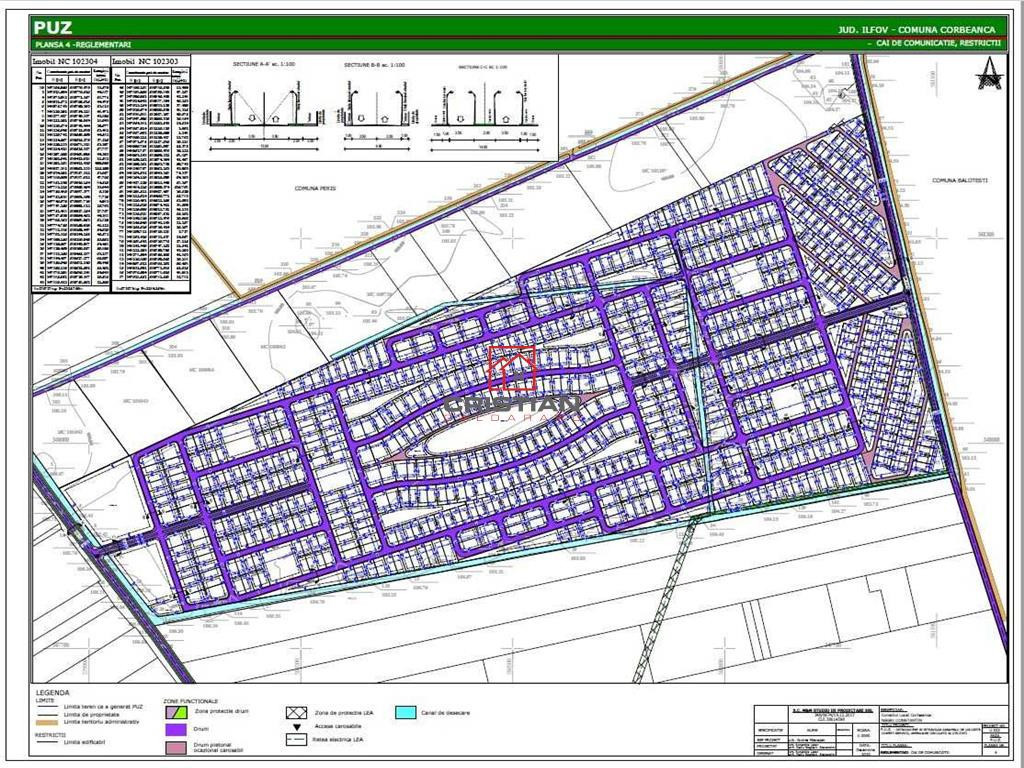Click the black triangle Acces carosabile symbol
1024x768 pixels.
(x=298, y=726)
